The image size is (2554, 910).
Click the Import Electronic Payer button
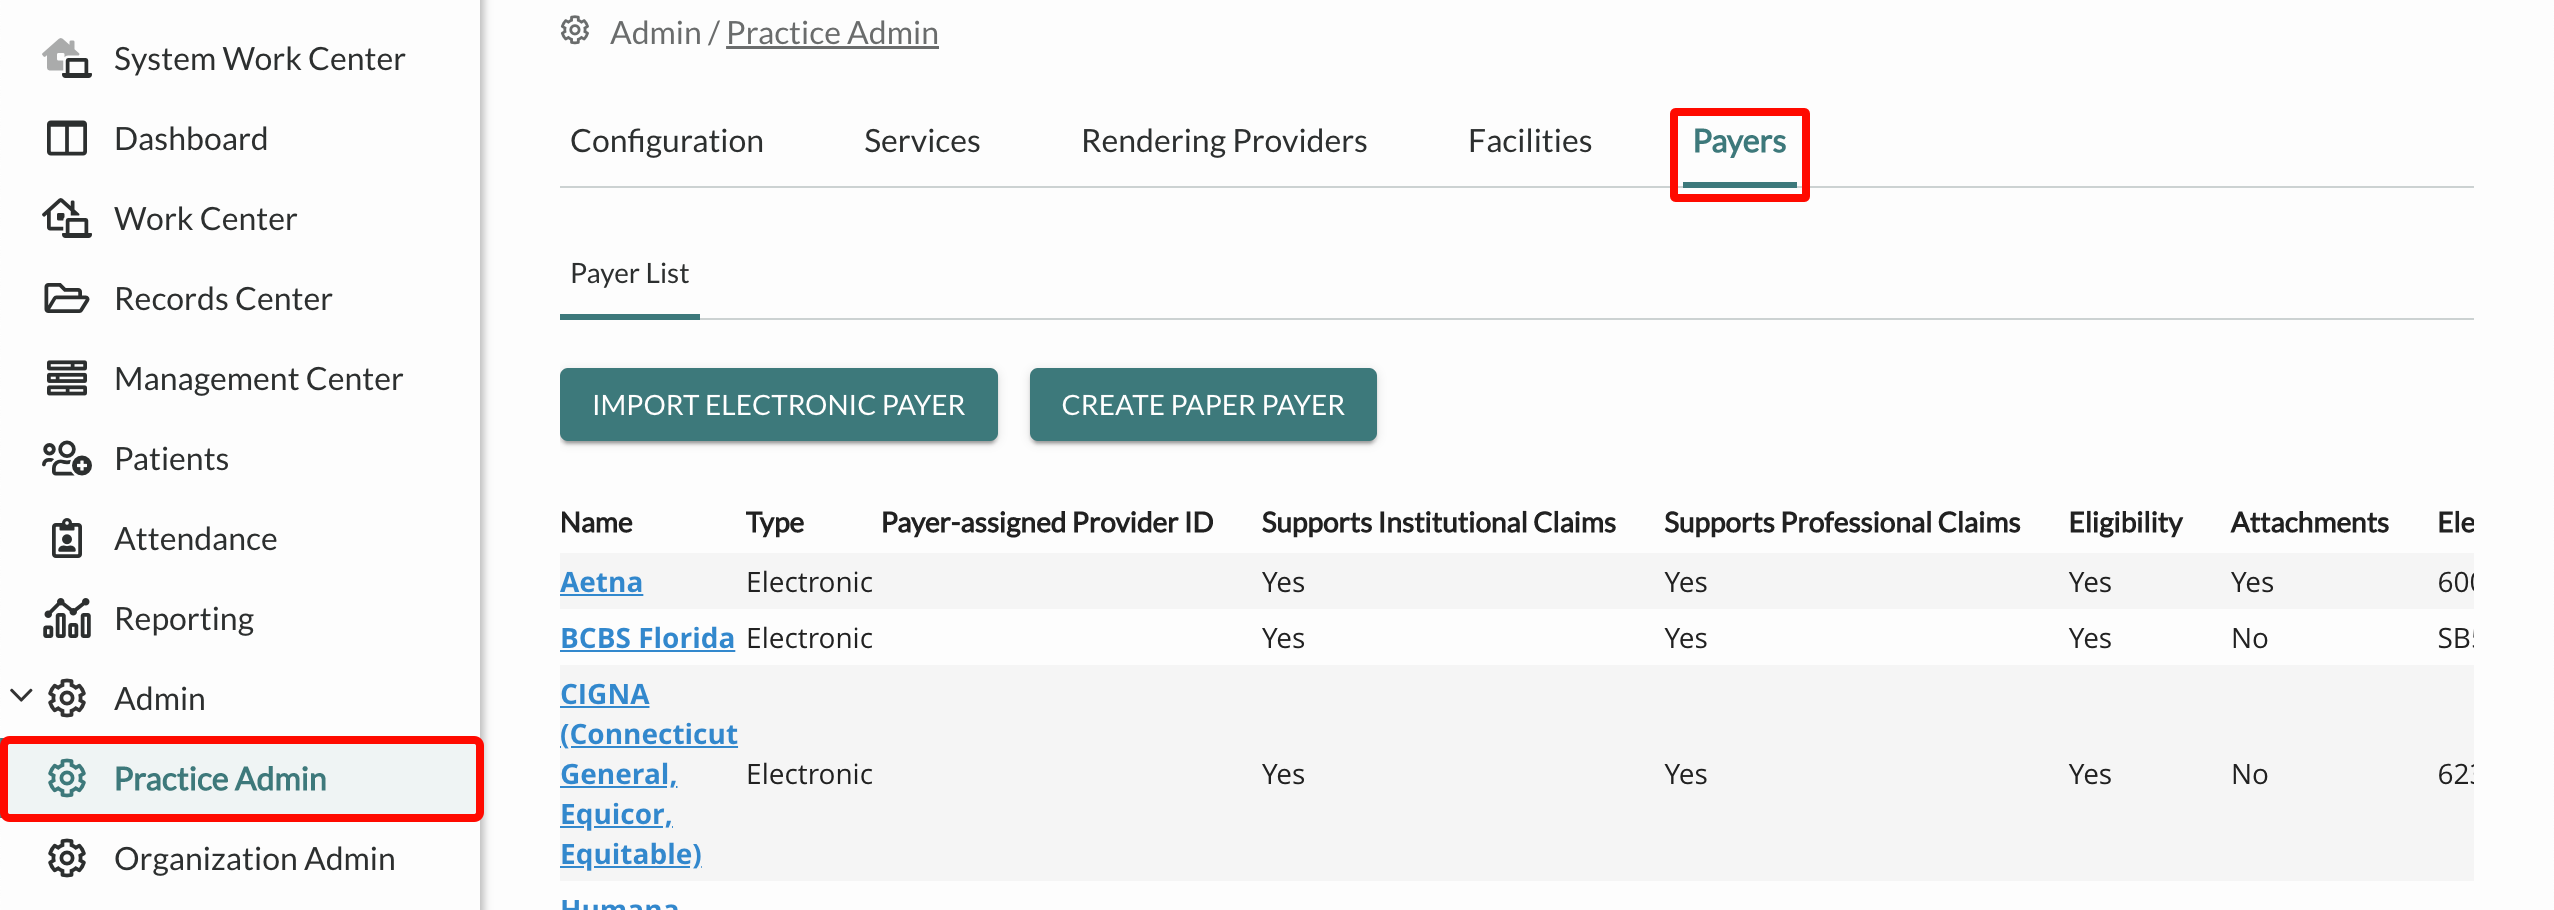pyautogui.click(x=779, y=405)
